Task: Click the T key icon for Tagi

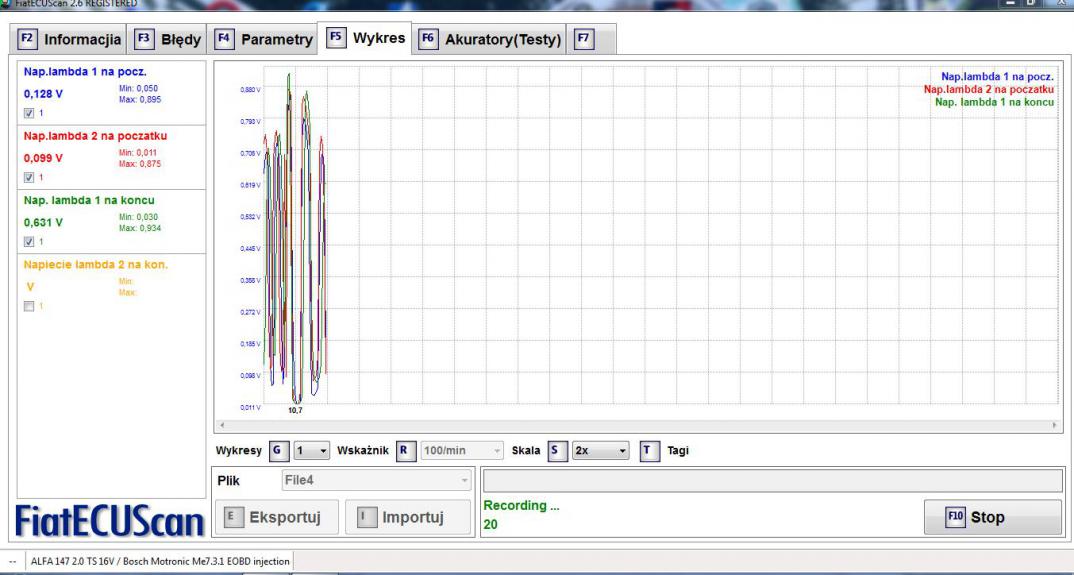Action: click(x=649, y=450)
